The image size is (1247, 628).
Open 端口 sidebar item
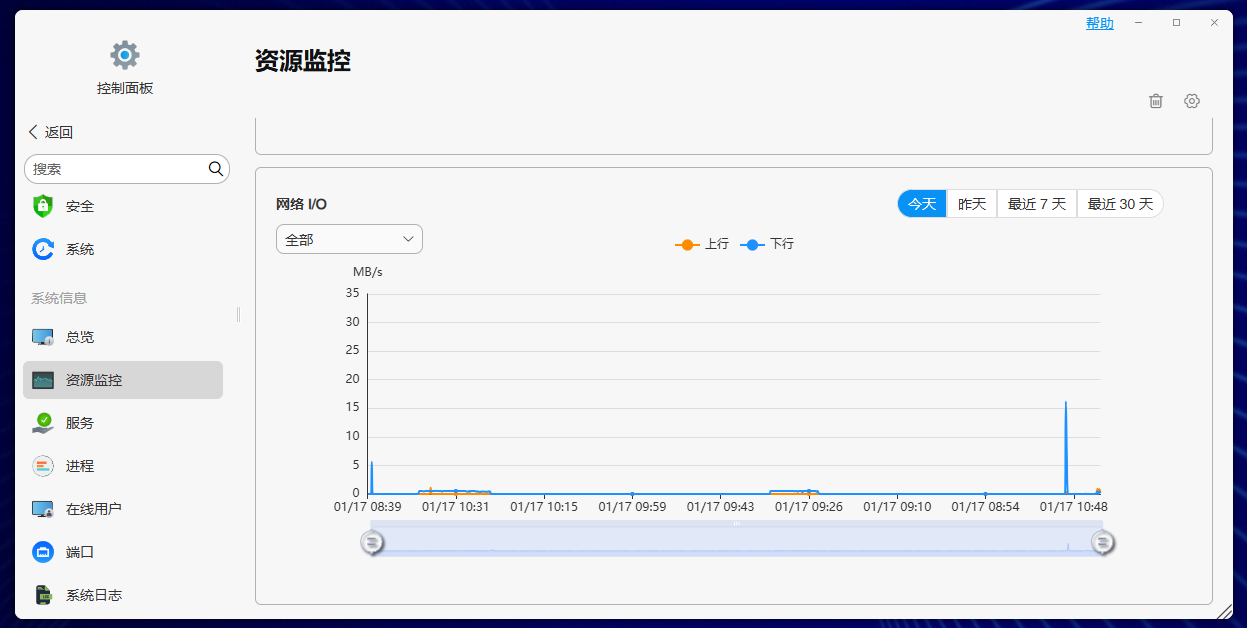(x=80, y=552)
